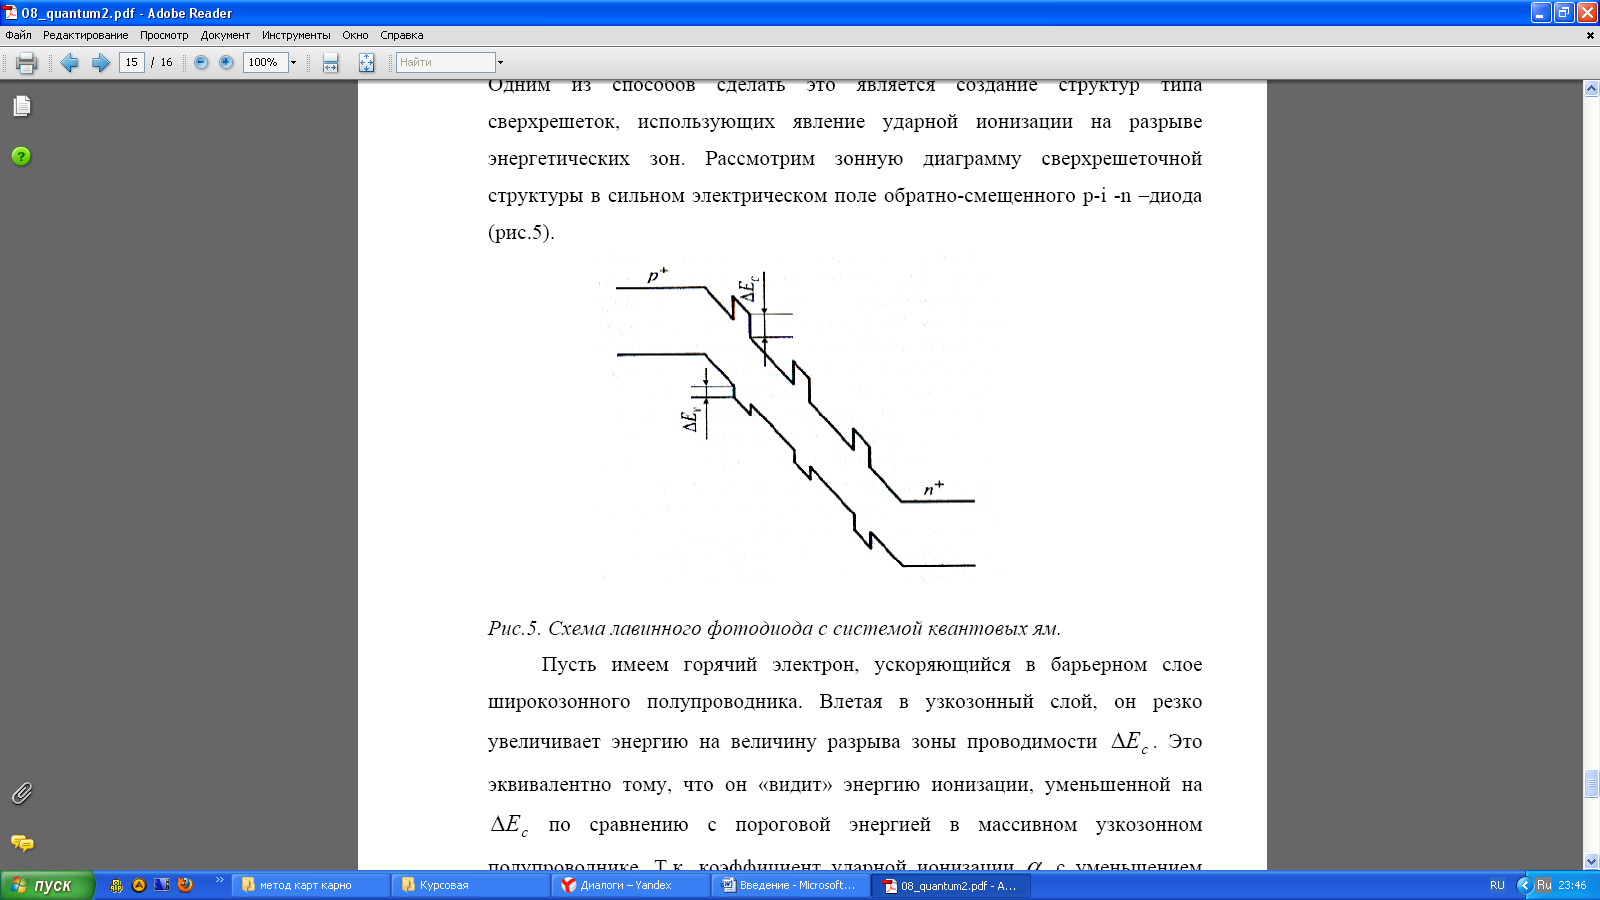Go to next page with right arrow
Image resolution: width=1600 pixels, height=900 pixels.
[x=100, y=63]
